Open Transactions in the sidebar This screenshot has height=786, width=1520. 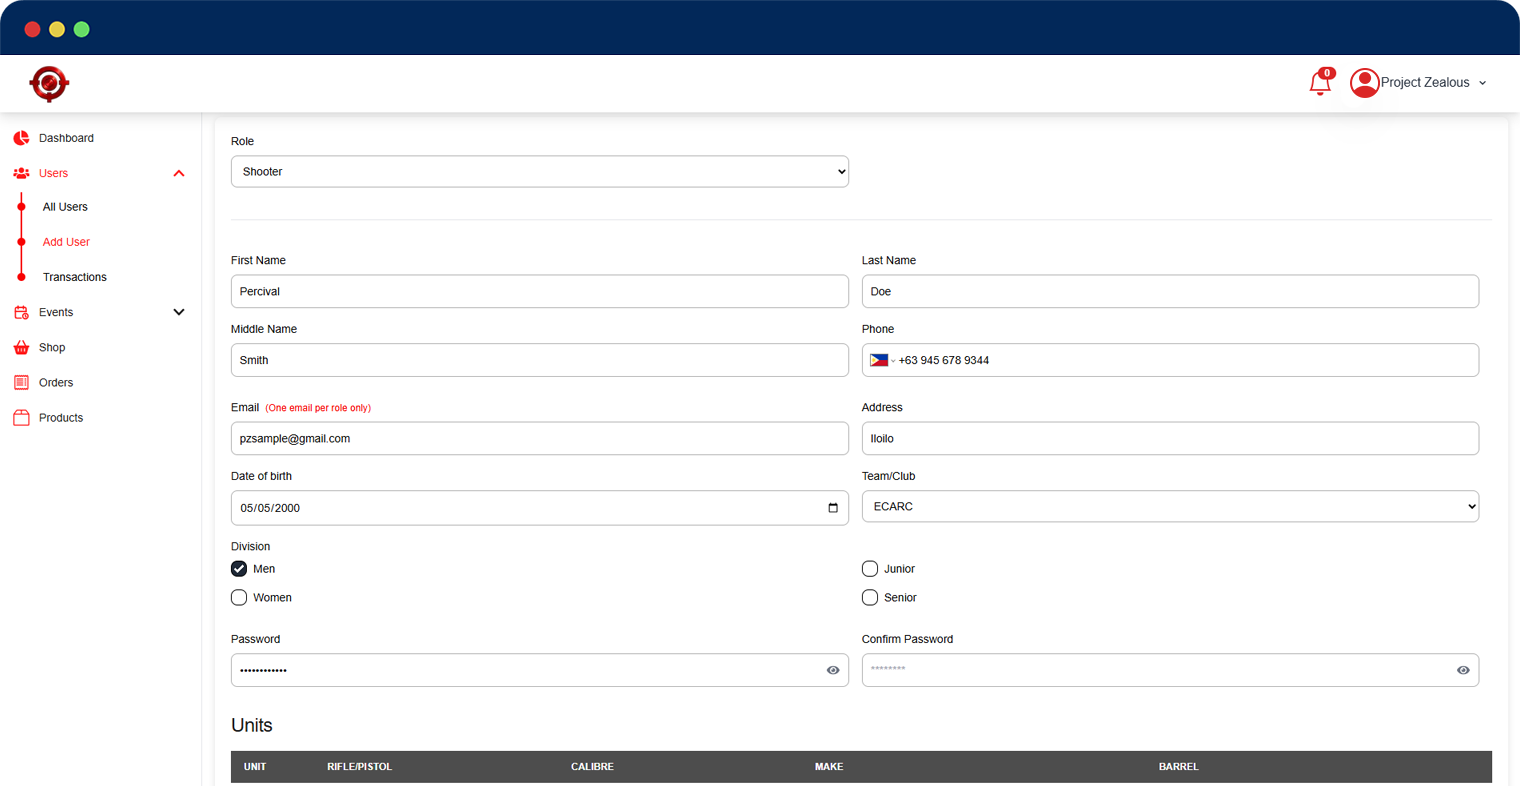75,277
